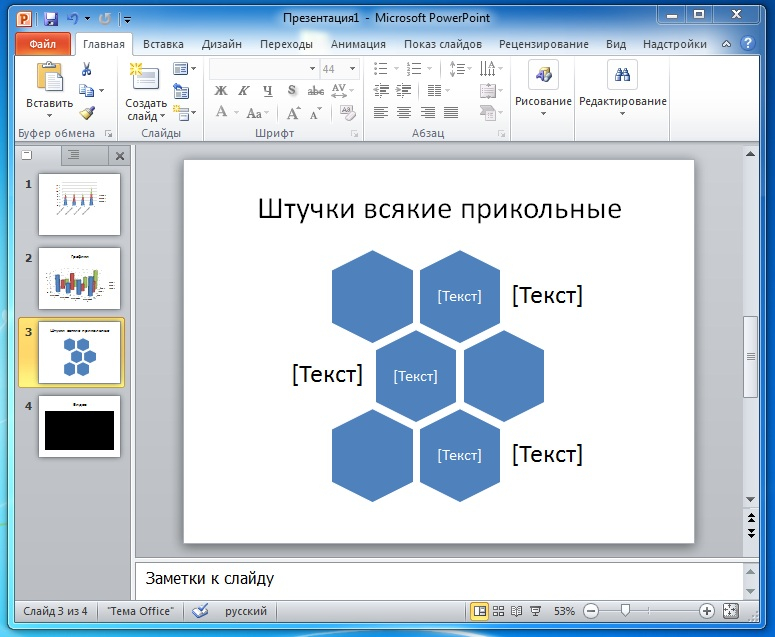Screen dimensions: 775x637
Task: Toggle Italic (К) formatting
Action: pos(244,91)
